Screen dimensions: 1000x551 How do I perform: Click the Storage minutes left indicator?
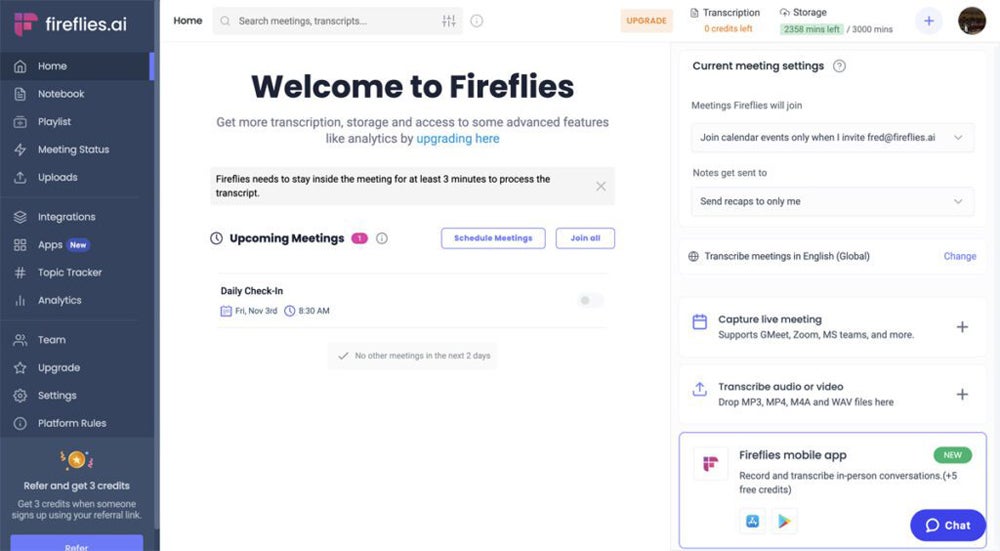[x=810, y=29]
